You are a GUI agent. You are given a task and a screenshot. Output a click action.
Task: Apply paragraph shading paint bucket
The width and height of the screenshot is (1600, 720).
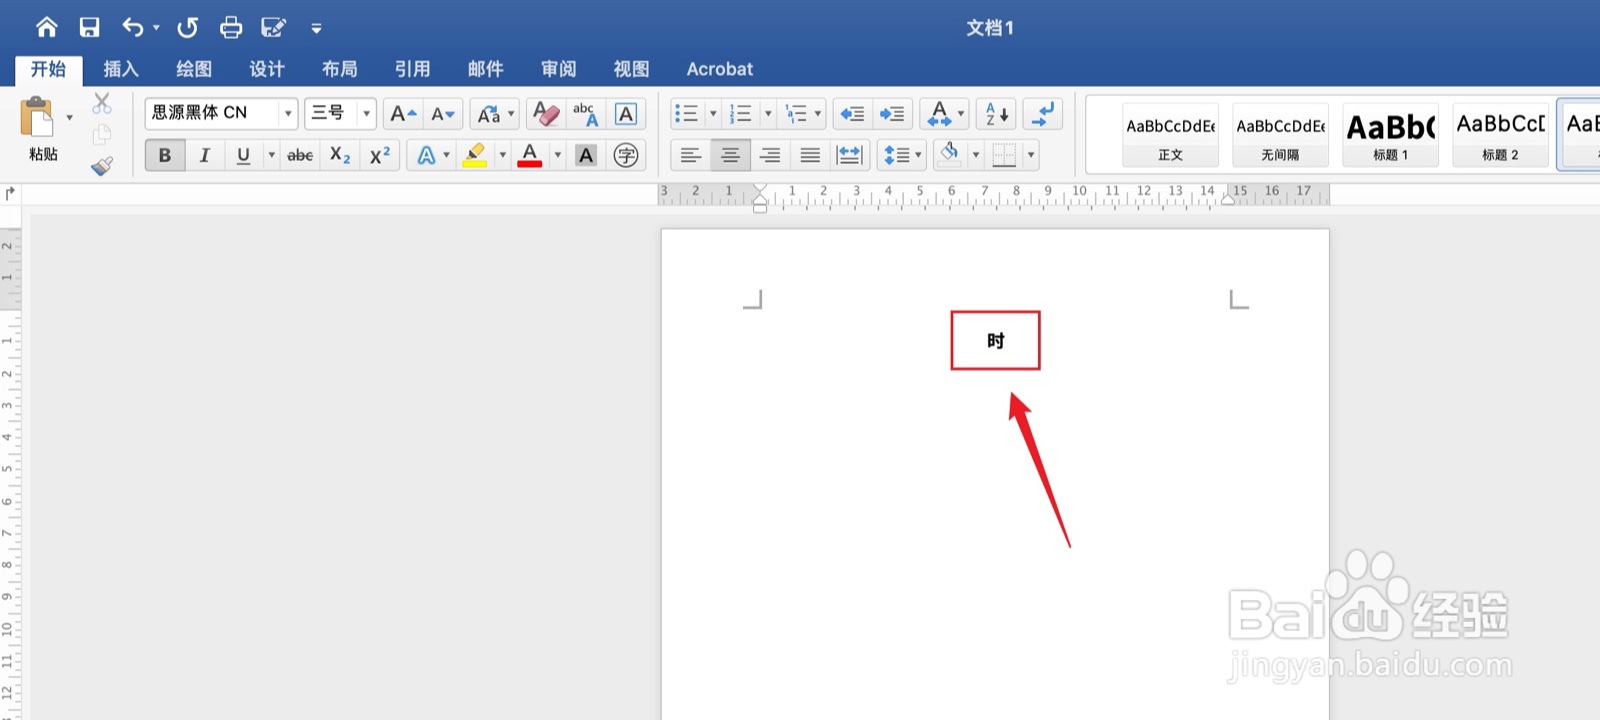coord(949,155)
